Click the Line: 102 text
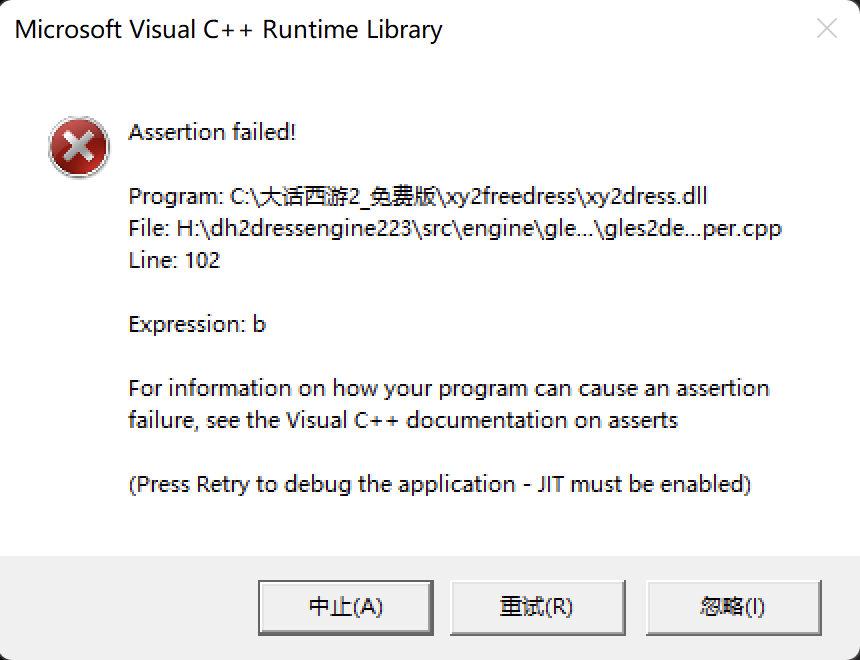Image resolution: width=860 pixels, height=660 pixels. pos(174,260)
